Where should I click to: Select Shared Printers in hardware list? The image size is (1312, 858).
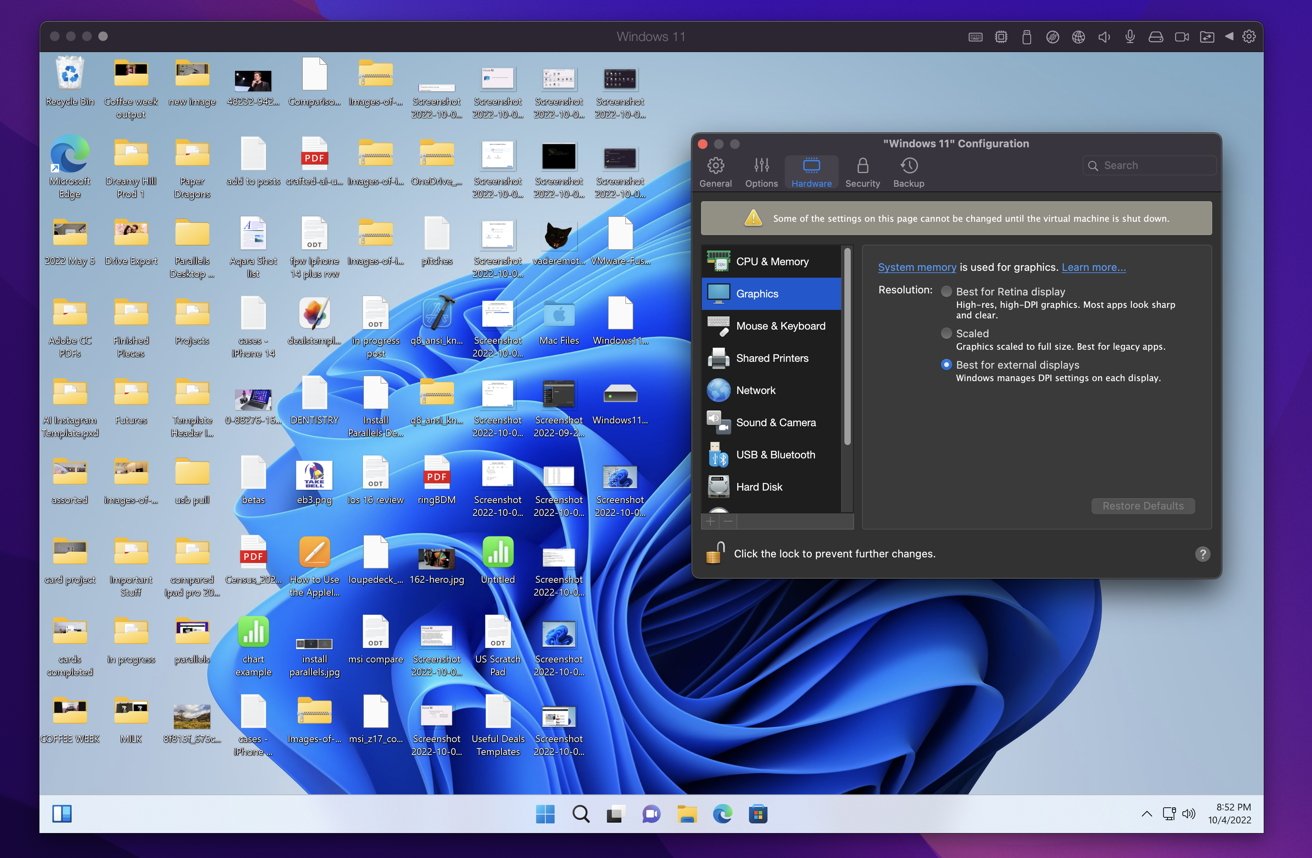coord(772,358)
